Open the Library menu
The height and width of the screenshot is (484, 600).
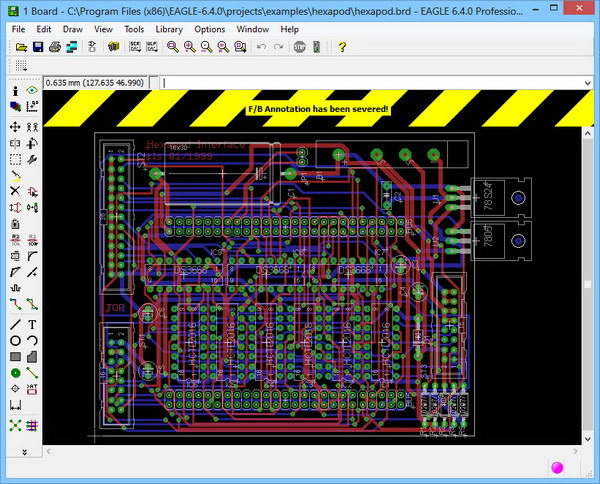coord(169,29)
